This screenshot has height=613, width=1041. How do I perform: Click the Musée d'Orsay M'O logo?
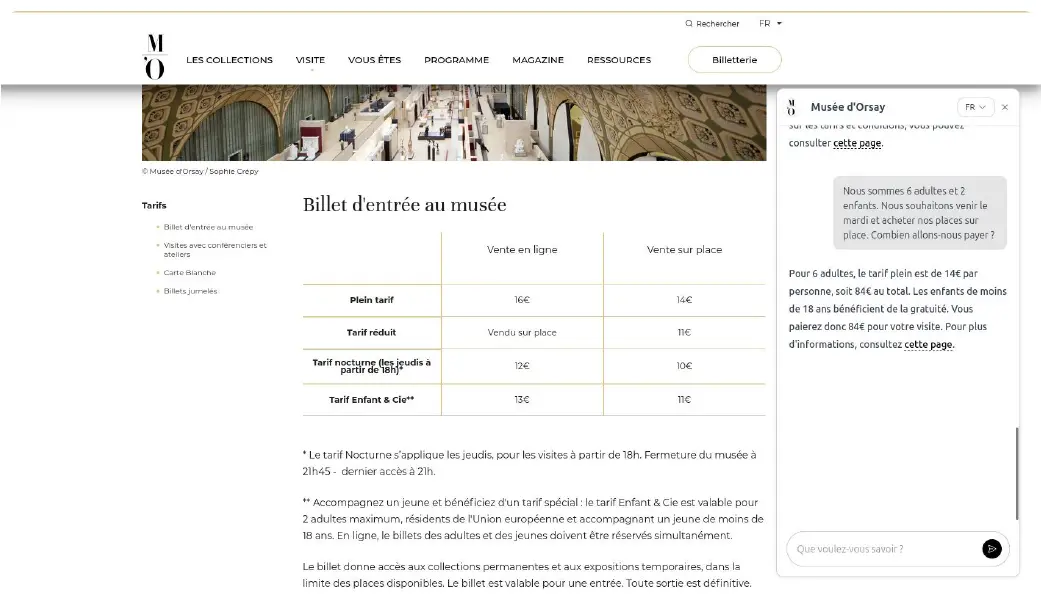[x=155, y=57]
